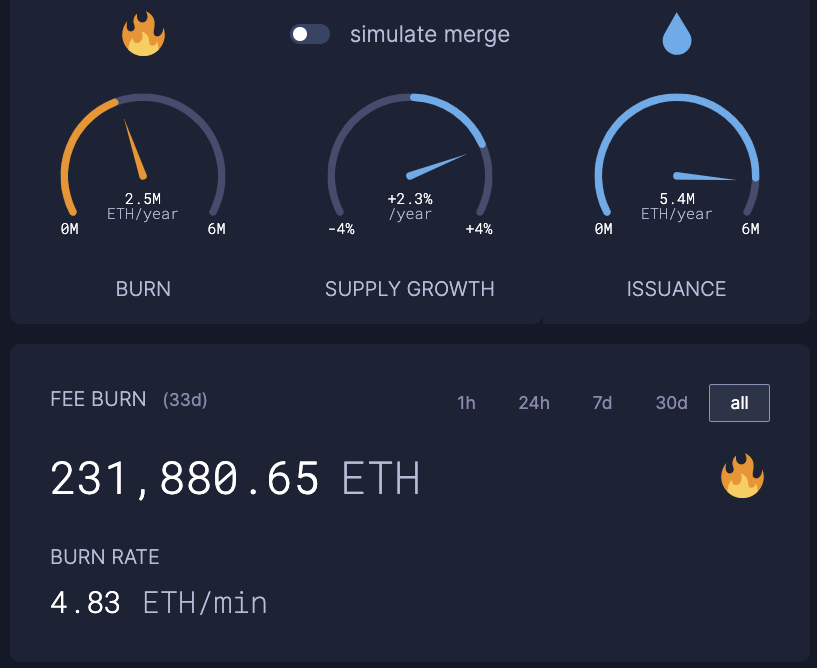Select the 30d time frame
Viewport: 817px width, 668px height.
tap(672, 403)
